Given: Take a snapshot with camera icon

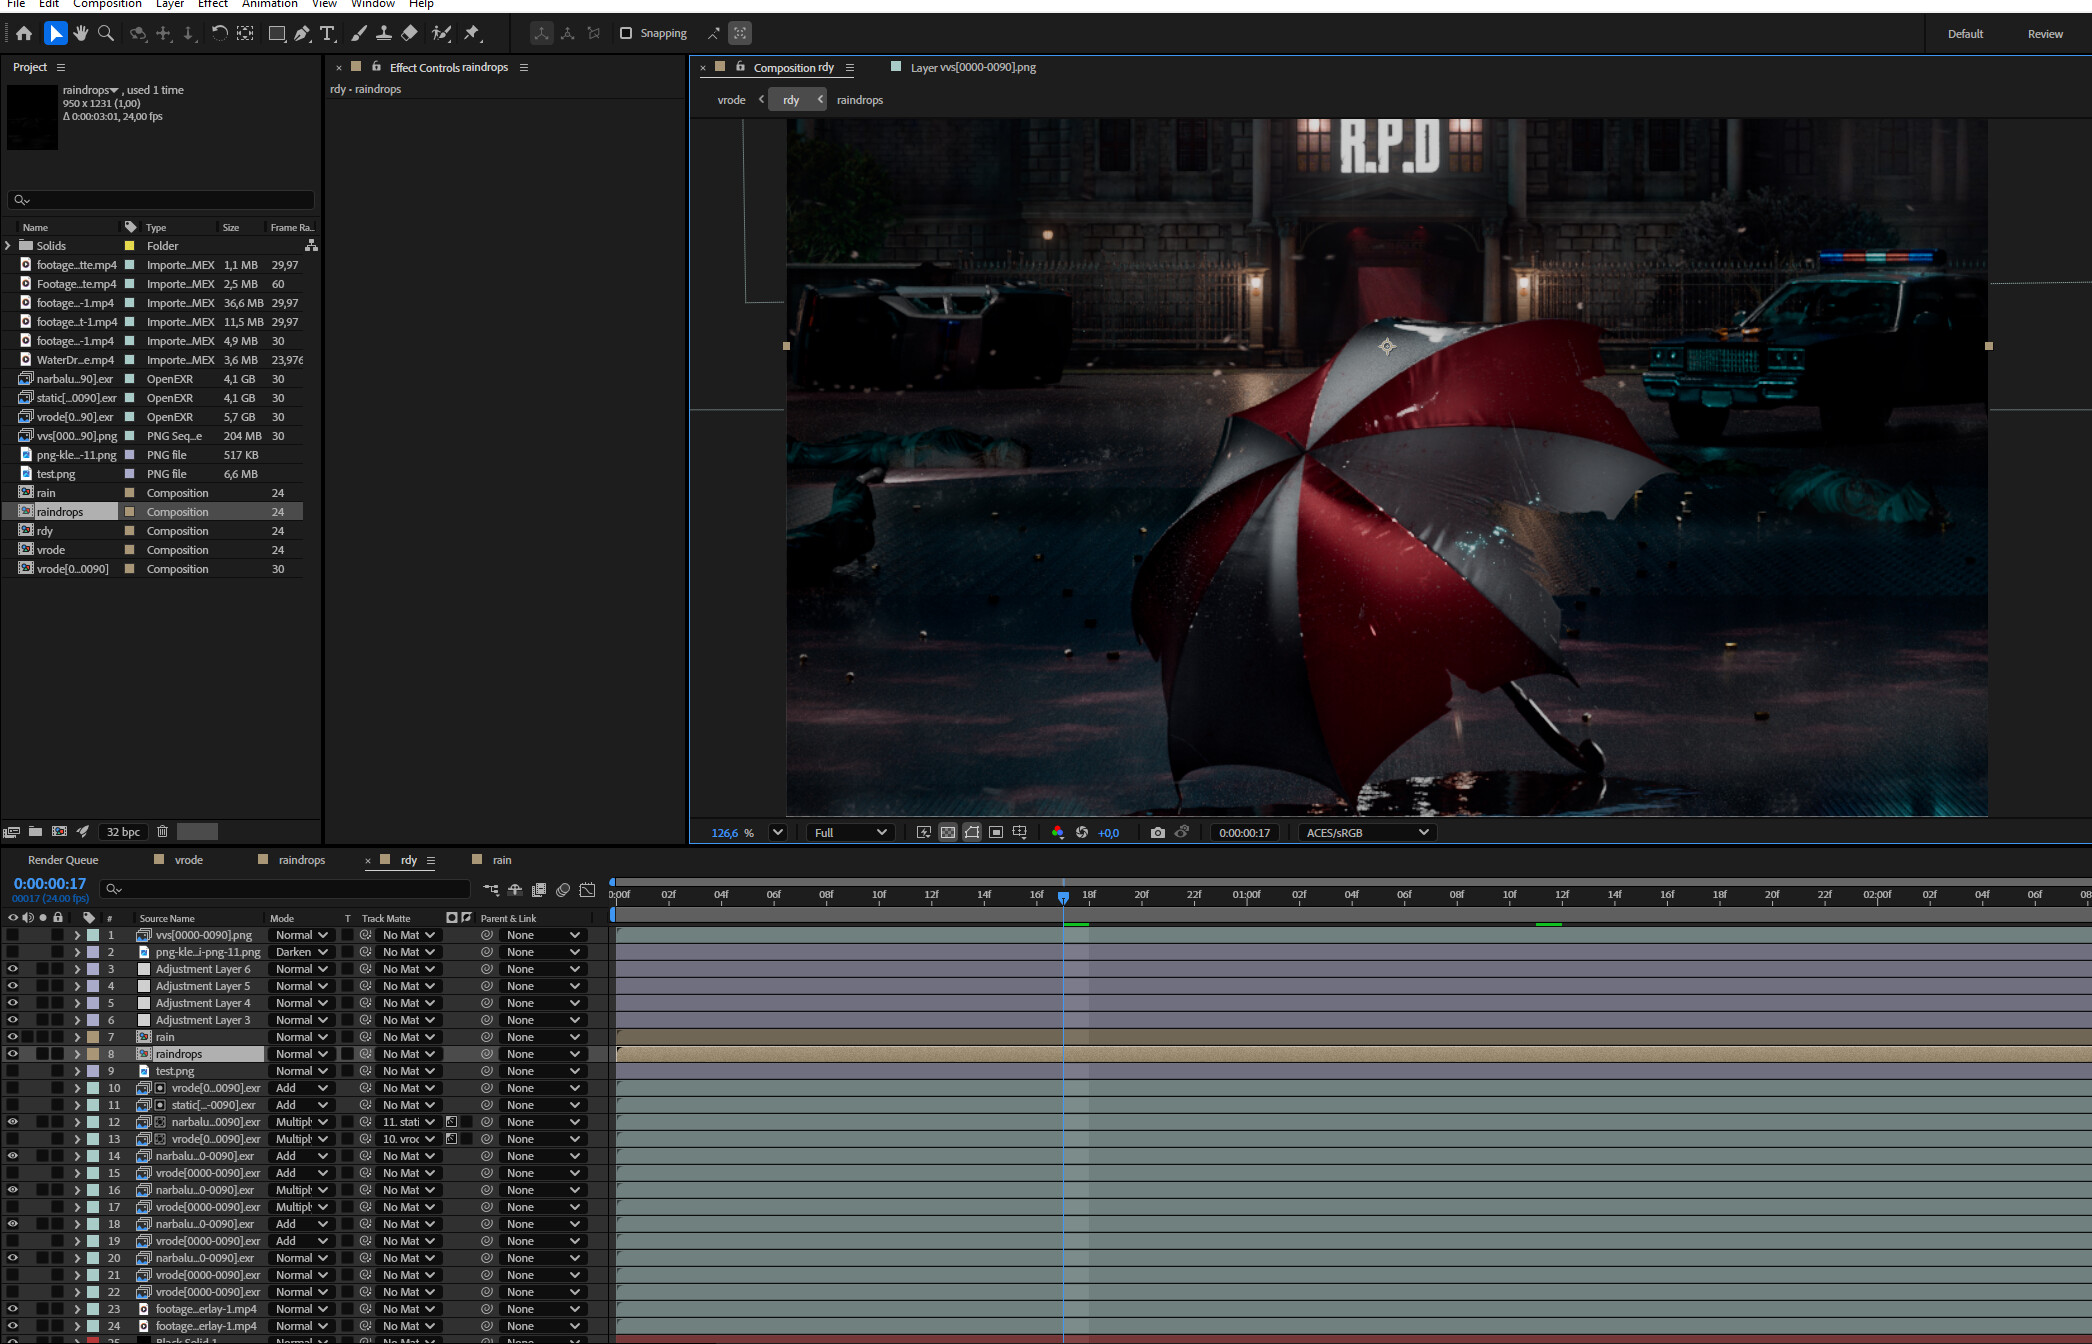Looking at the screenshot, I should tap(1157, 832).
